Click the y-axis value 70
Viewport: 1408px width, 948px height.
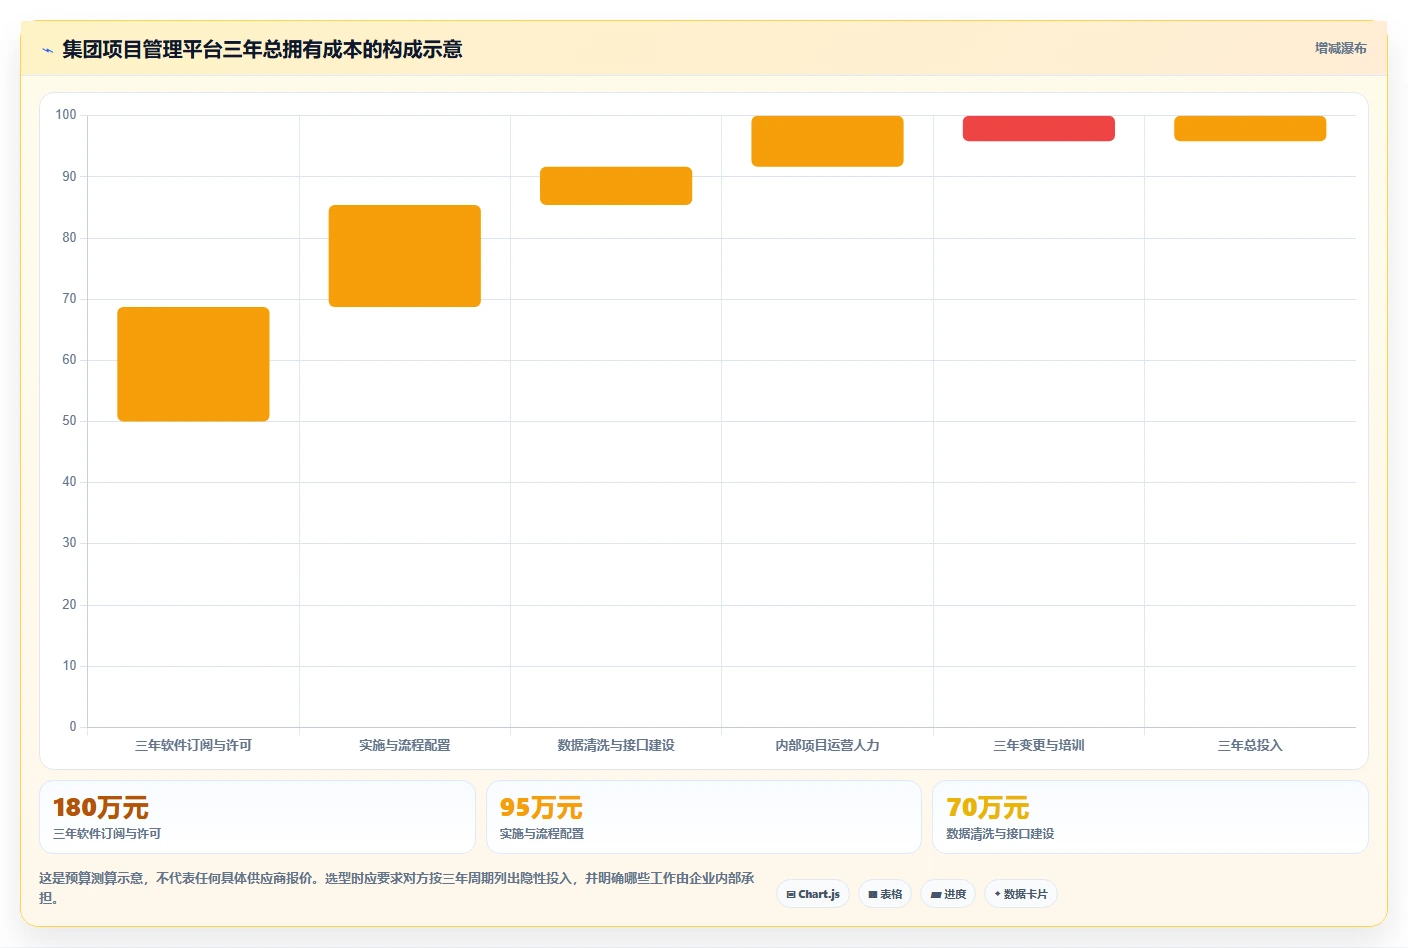(x=69, y=299)
